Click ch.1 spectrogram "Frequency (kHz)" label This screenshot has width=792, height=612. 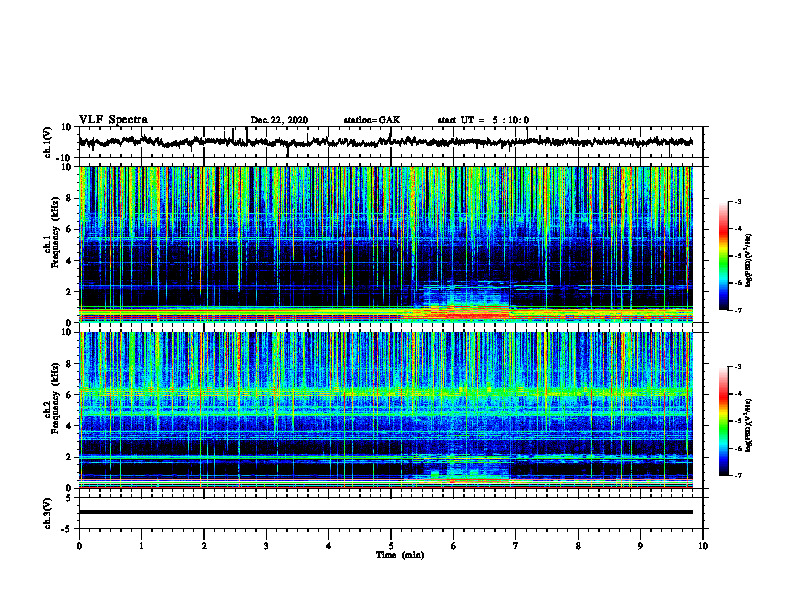pyautogui.click(x=55, y=233)
